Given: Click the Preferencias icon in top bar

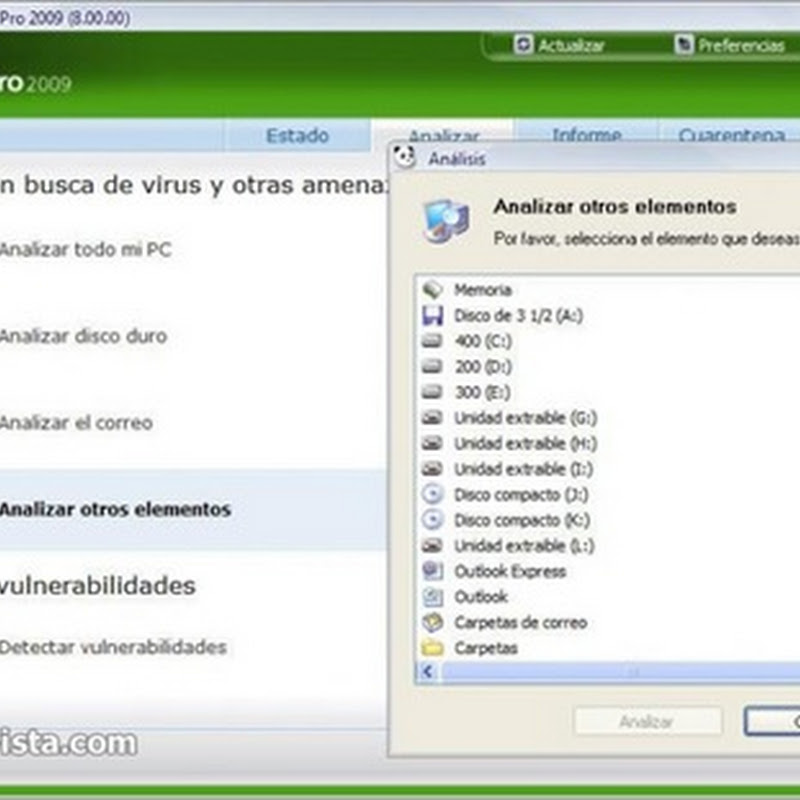Looking at the screenshot, I should tap(684, 45).
